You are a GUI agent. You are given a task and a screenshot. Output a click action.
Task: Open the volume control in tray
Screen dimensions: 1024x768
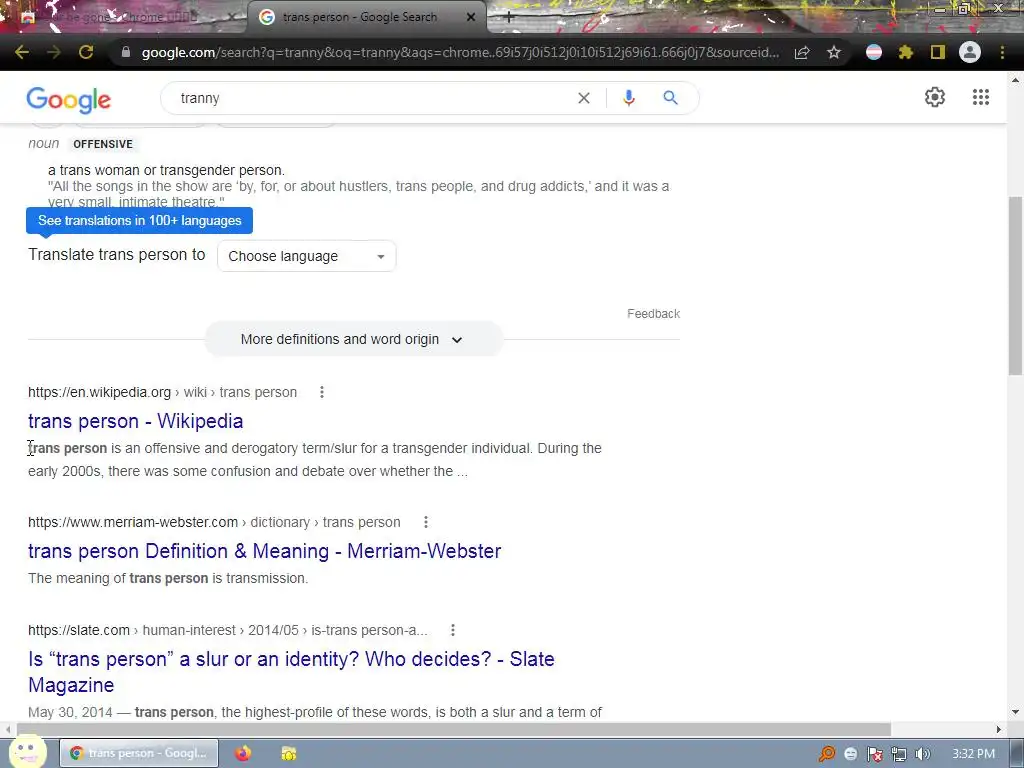[x=922, y=754]
